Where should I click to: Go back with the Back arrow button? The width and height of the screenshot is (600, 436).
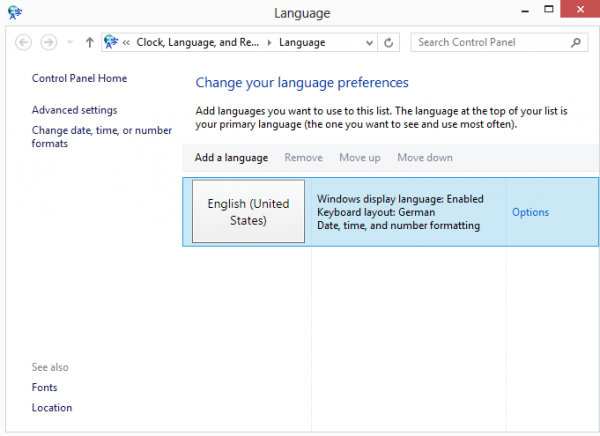[23, 42]
